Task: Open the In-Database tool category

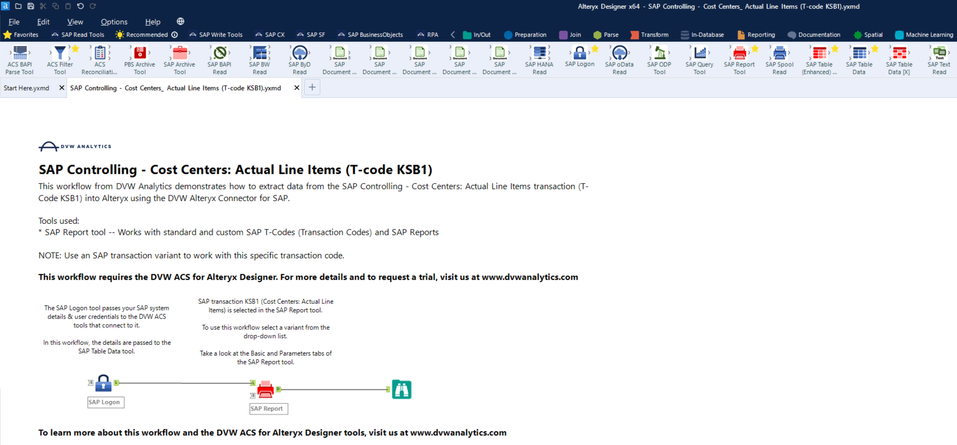Action: (704, 35)
